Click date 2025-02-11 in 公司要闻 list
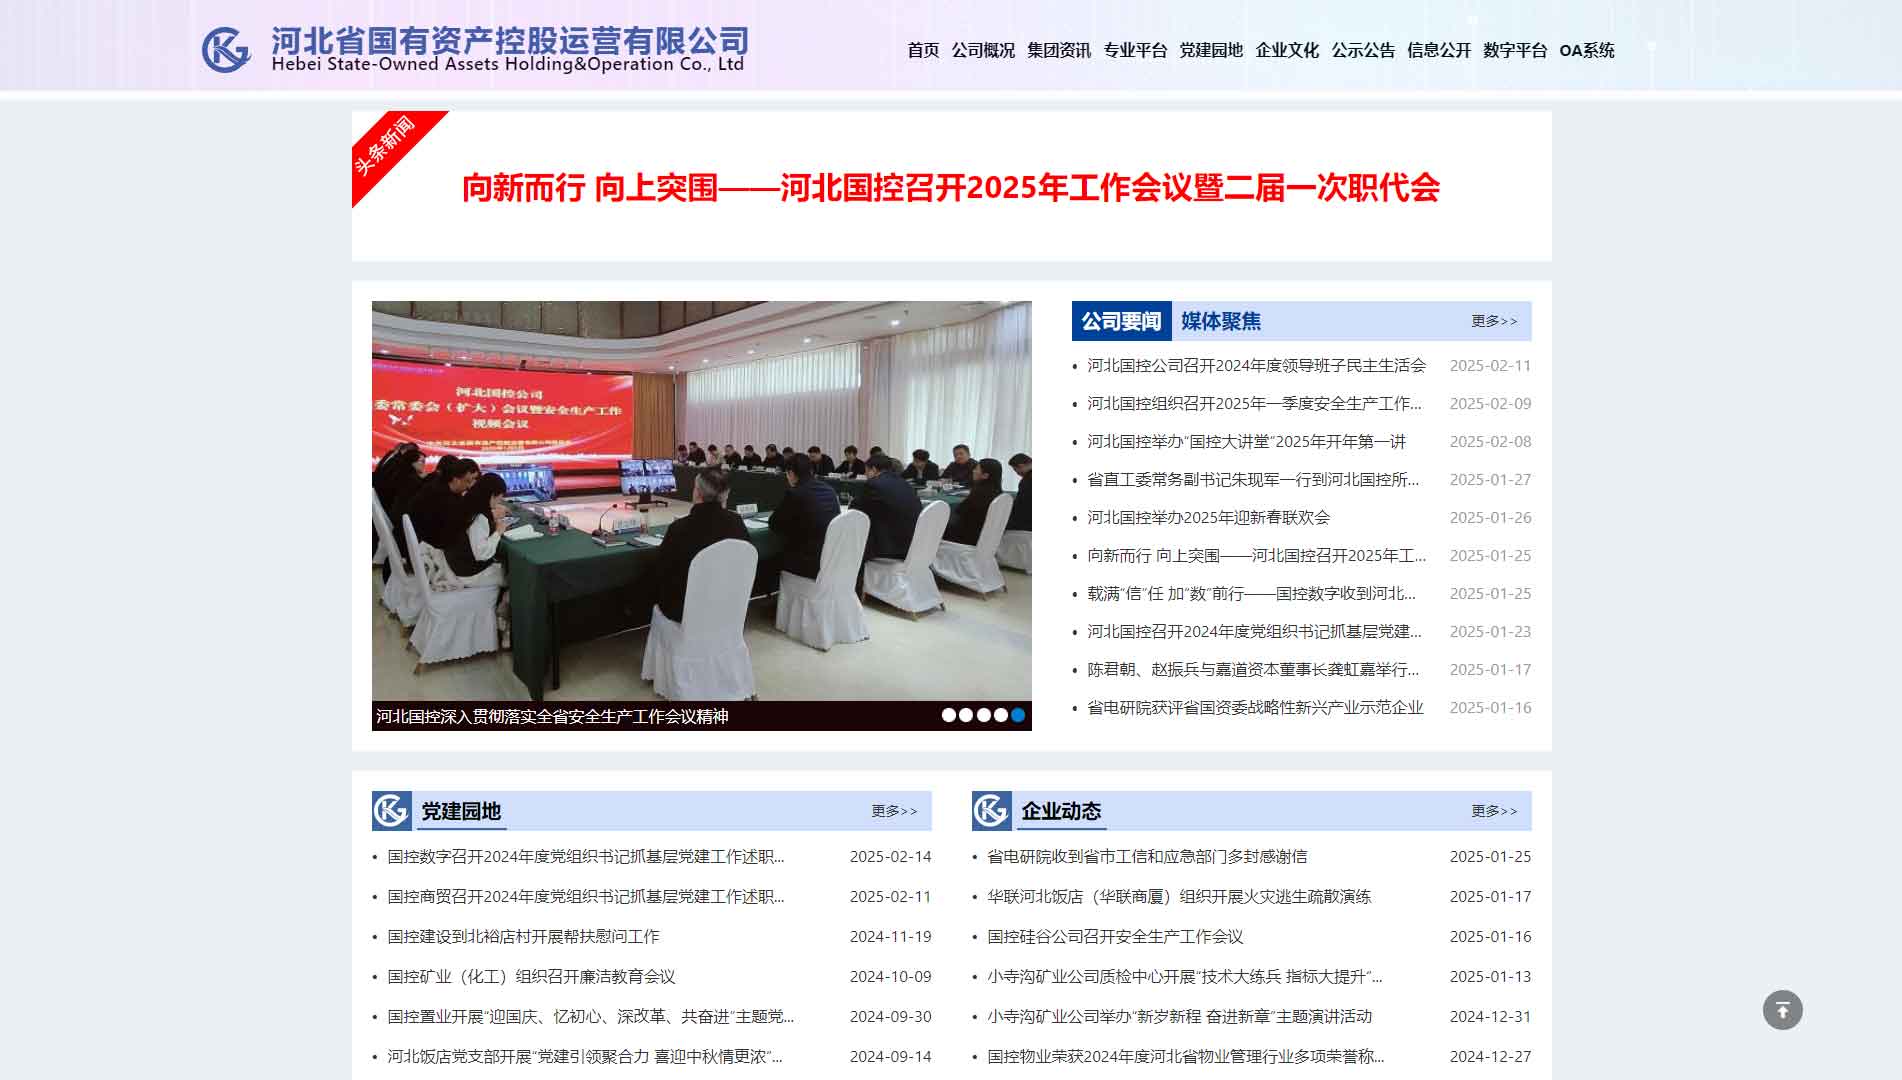 (1490, 366)
